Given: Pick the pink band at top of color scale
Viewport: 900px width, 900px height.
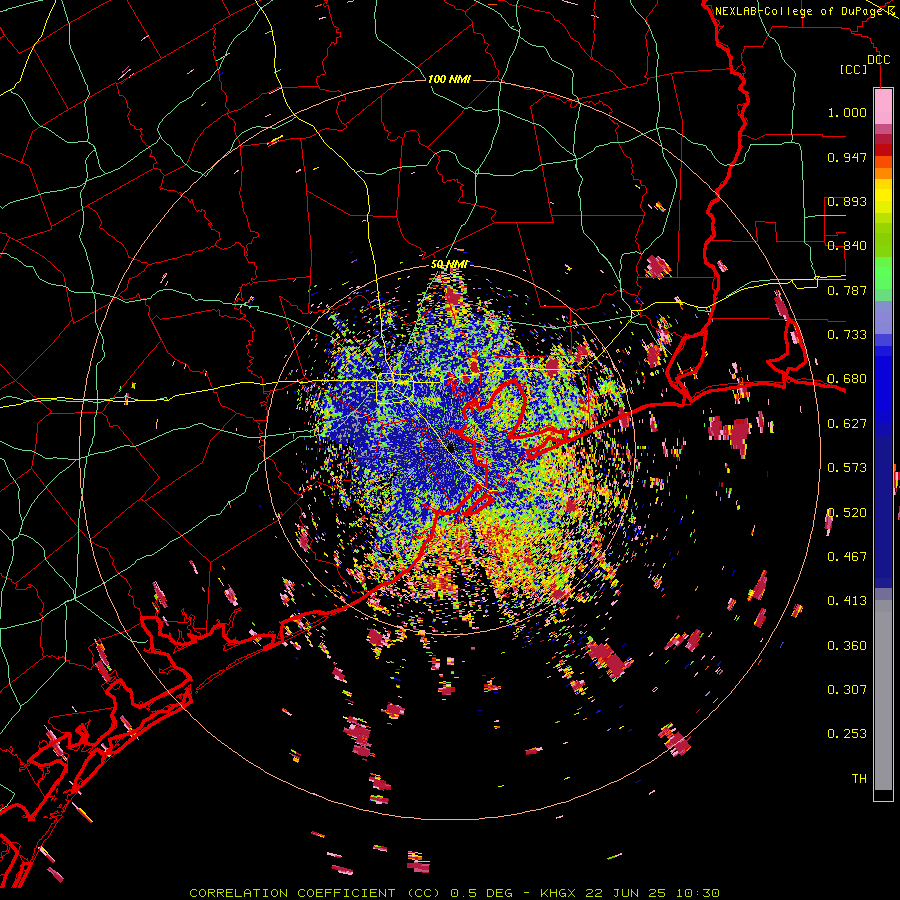Looking at the screenshot, I should point(883,107).
